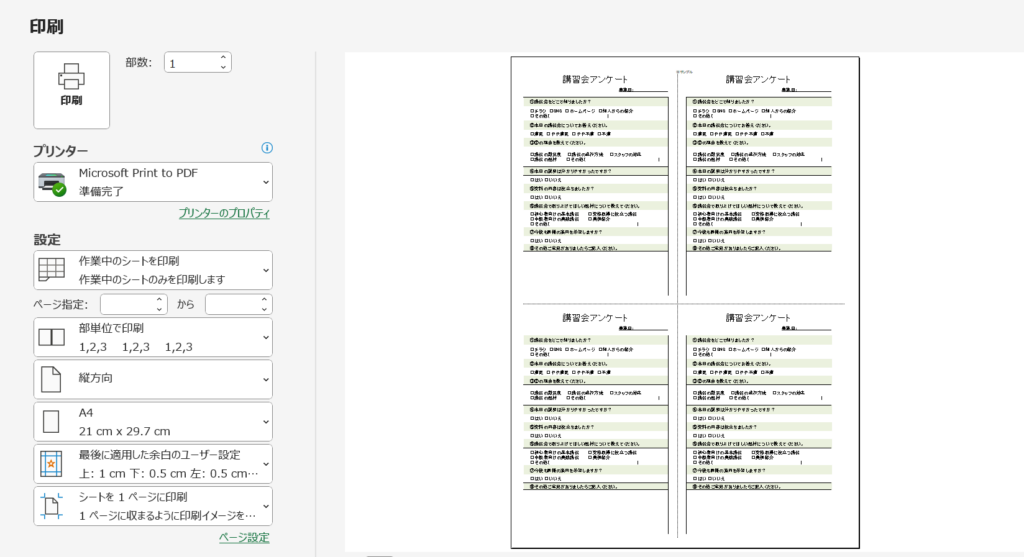This screenshot has height=557, width=1024.
Task: Click the custom margins star icon
Action: point(51,464)
